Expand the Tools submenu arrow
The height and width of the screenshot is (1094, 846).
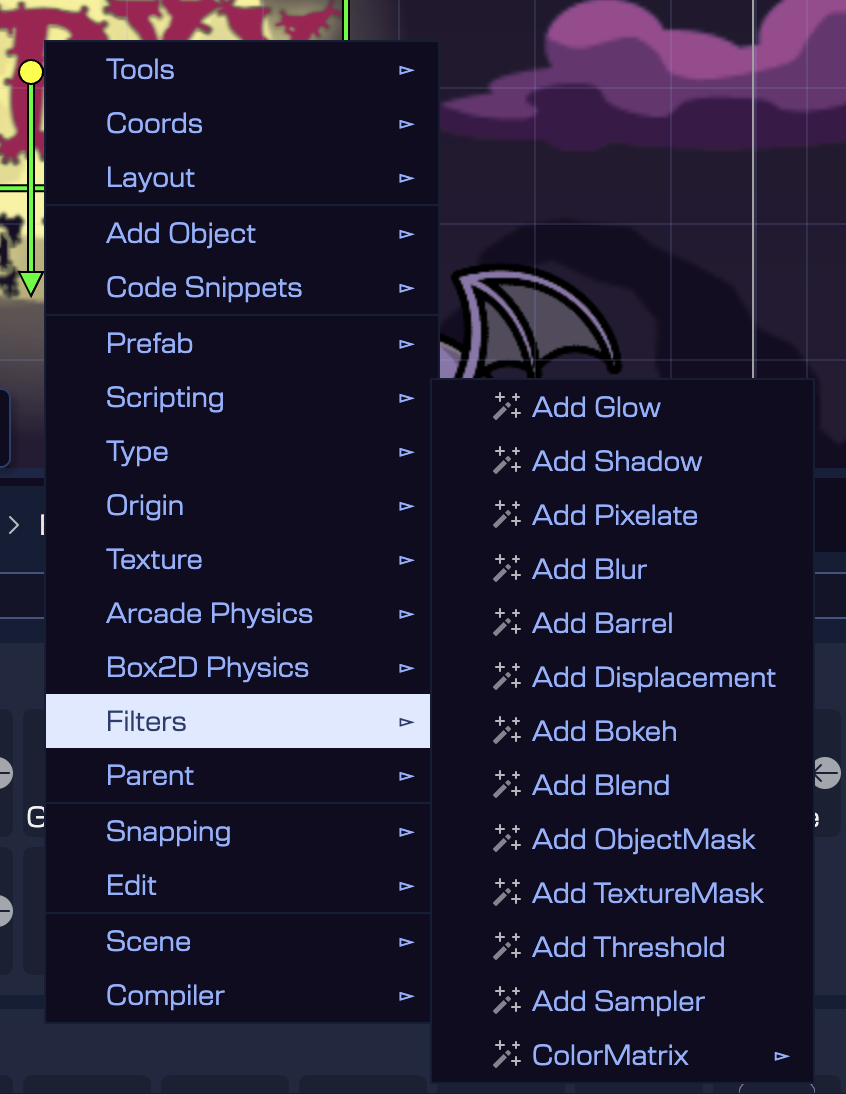click(406, 70)
